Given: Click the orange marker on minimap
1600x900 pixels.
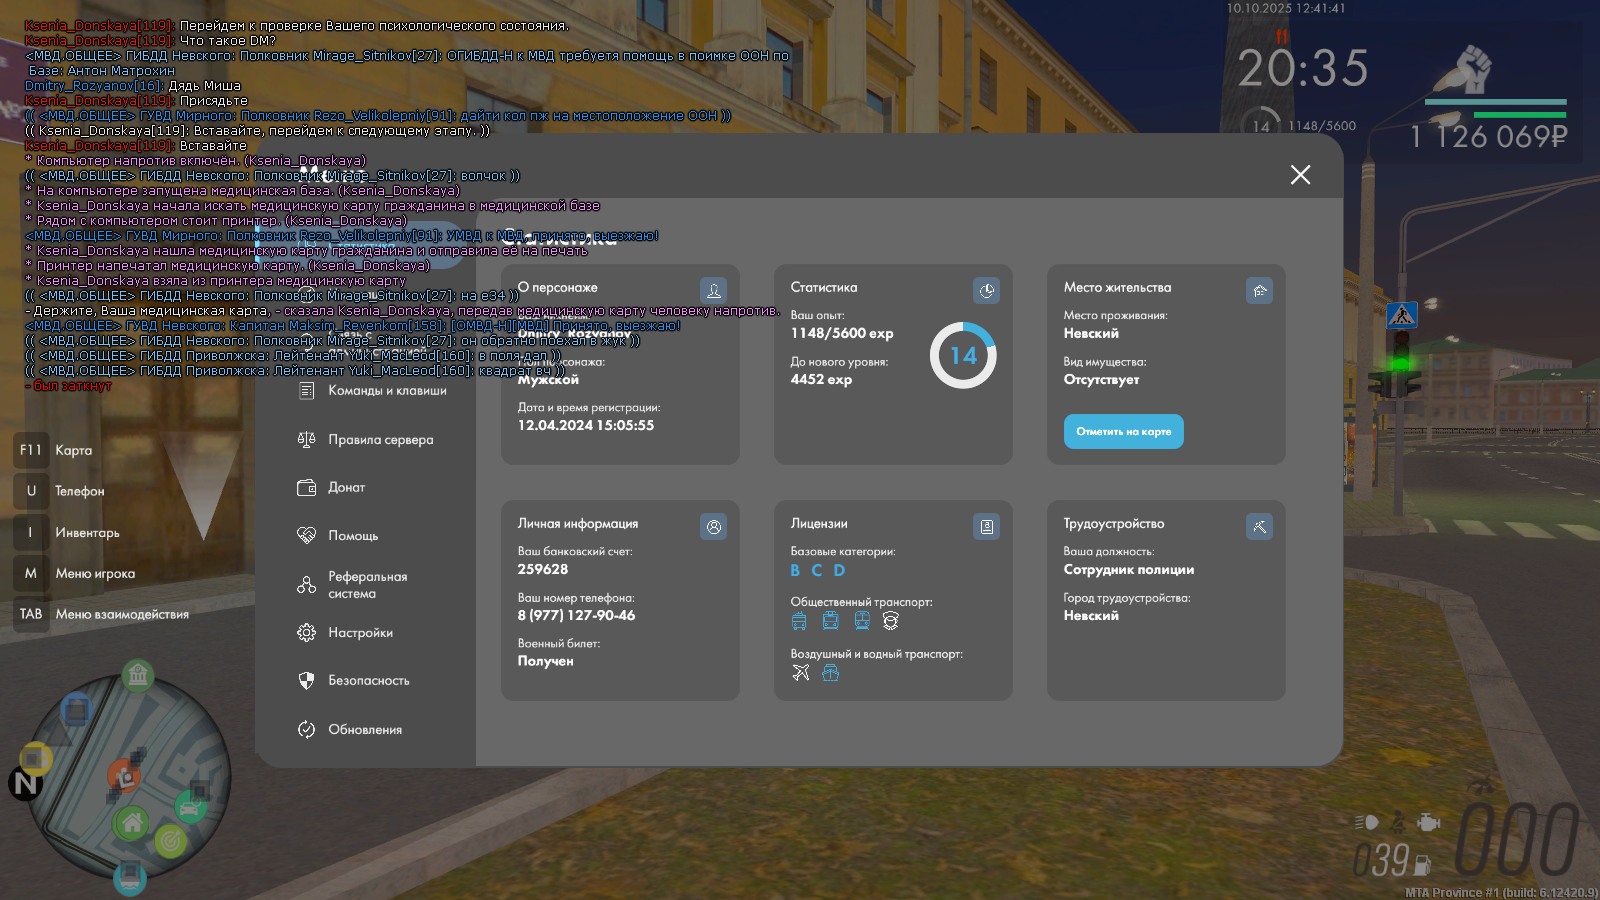Looking at the screenshot, I should click(x=124, y=776).
